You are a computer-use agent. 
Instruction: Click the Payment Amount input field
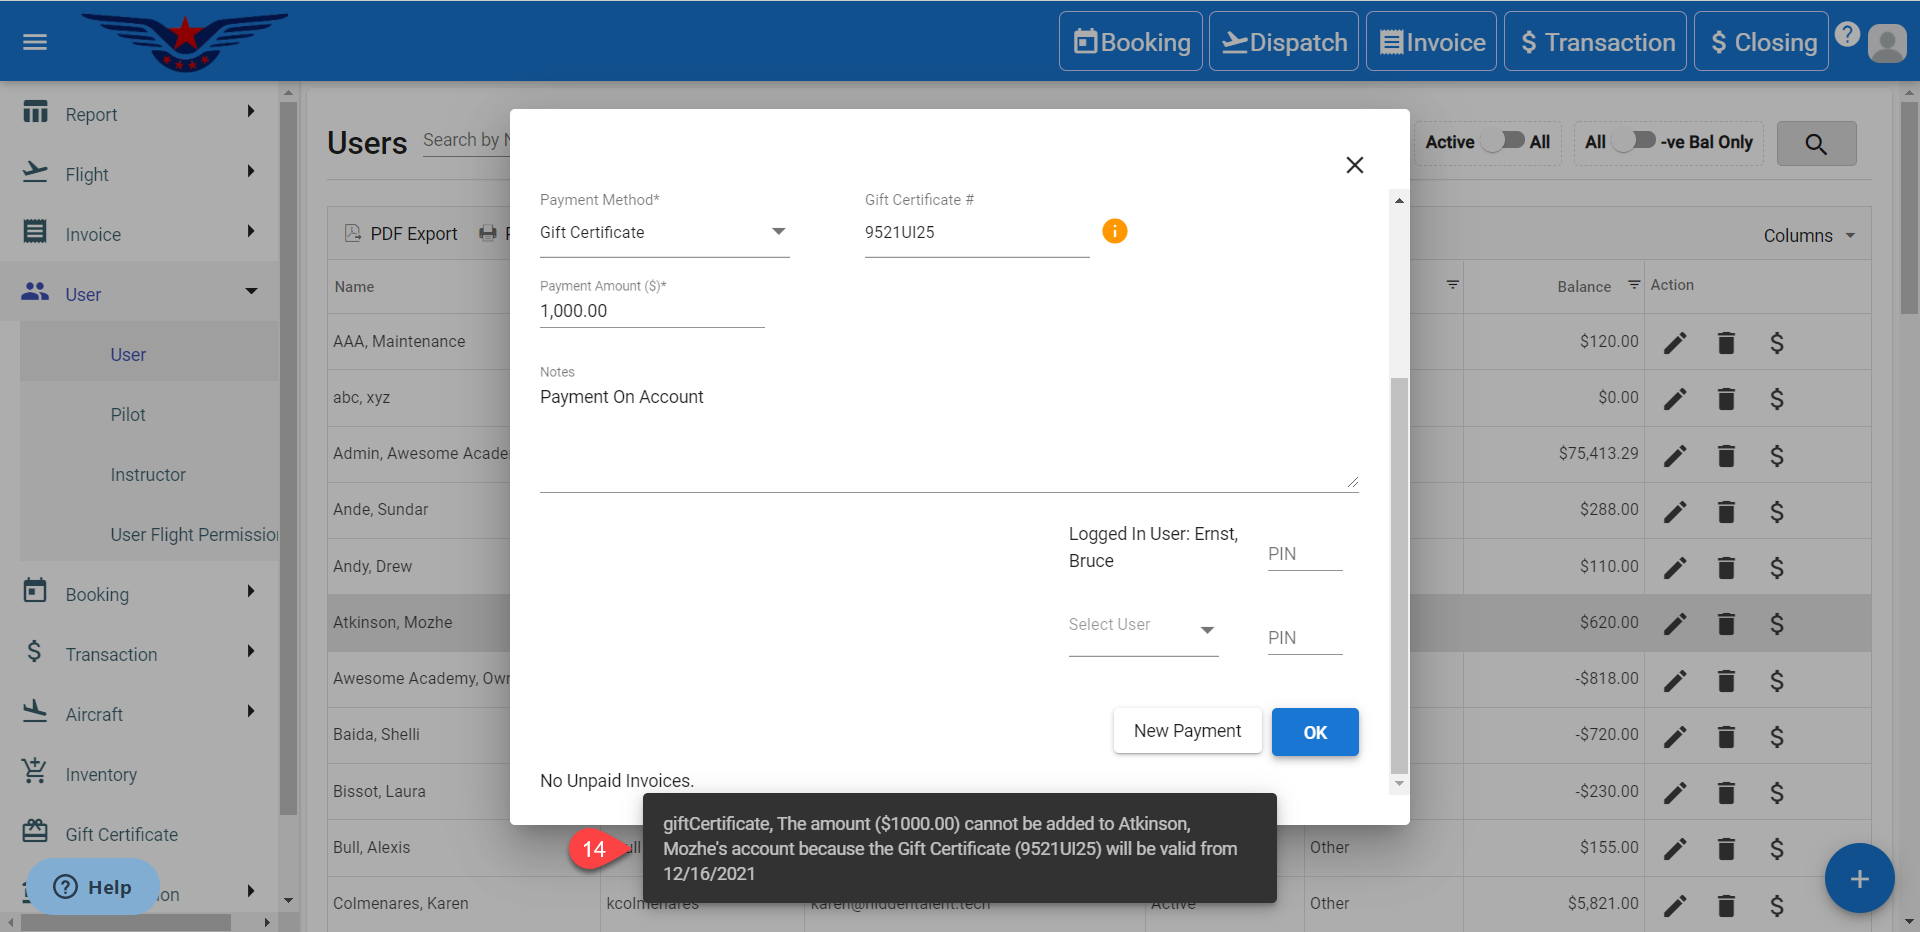coord(651,311)
